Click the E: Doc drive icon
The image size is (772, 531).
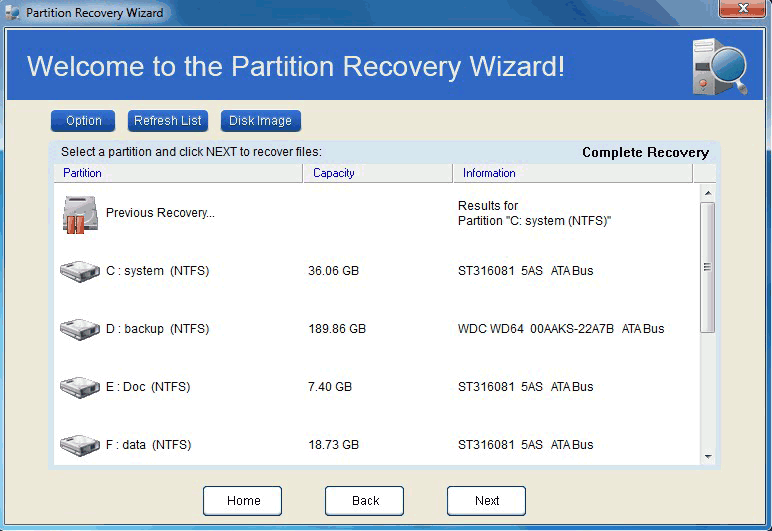(x=80, y=387)
